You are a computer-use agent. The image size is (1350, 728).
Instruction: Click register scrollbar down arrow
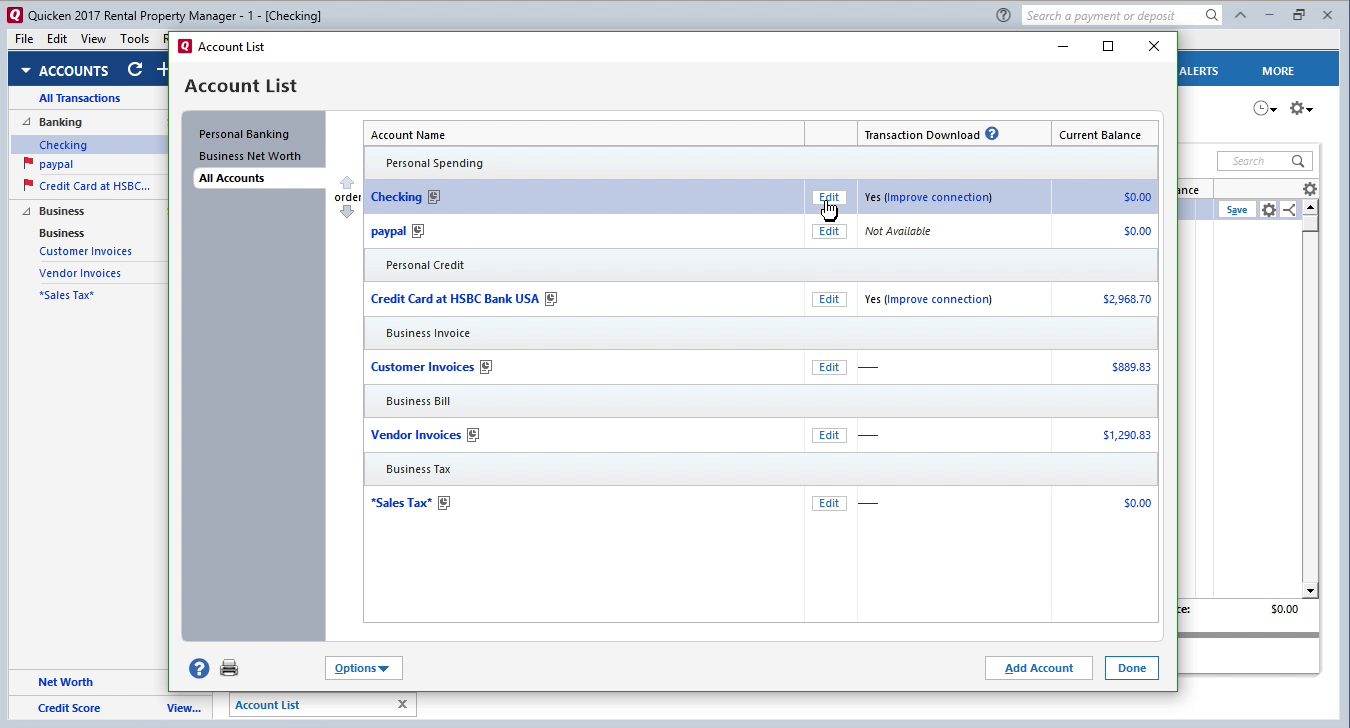[x=1311, y=590]
